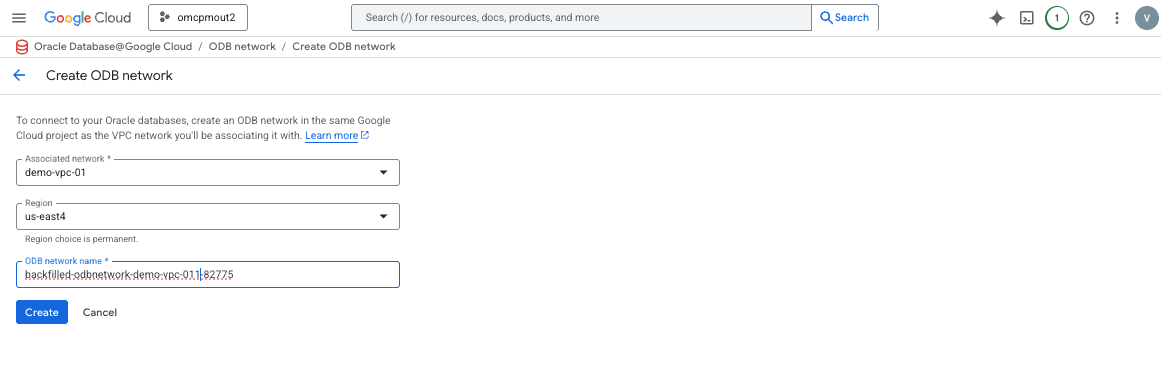The width and height of the screenshot is (1161, 375).
Task: Click the Cancel button
Action: click(x=100, y=312)
